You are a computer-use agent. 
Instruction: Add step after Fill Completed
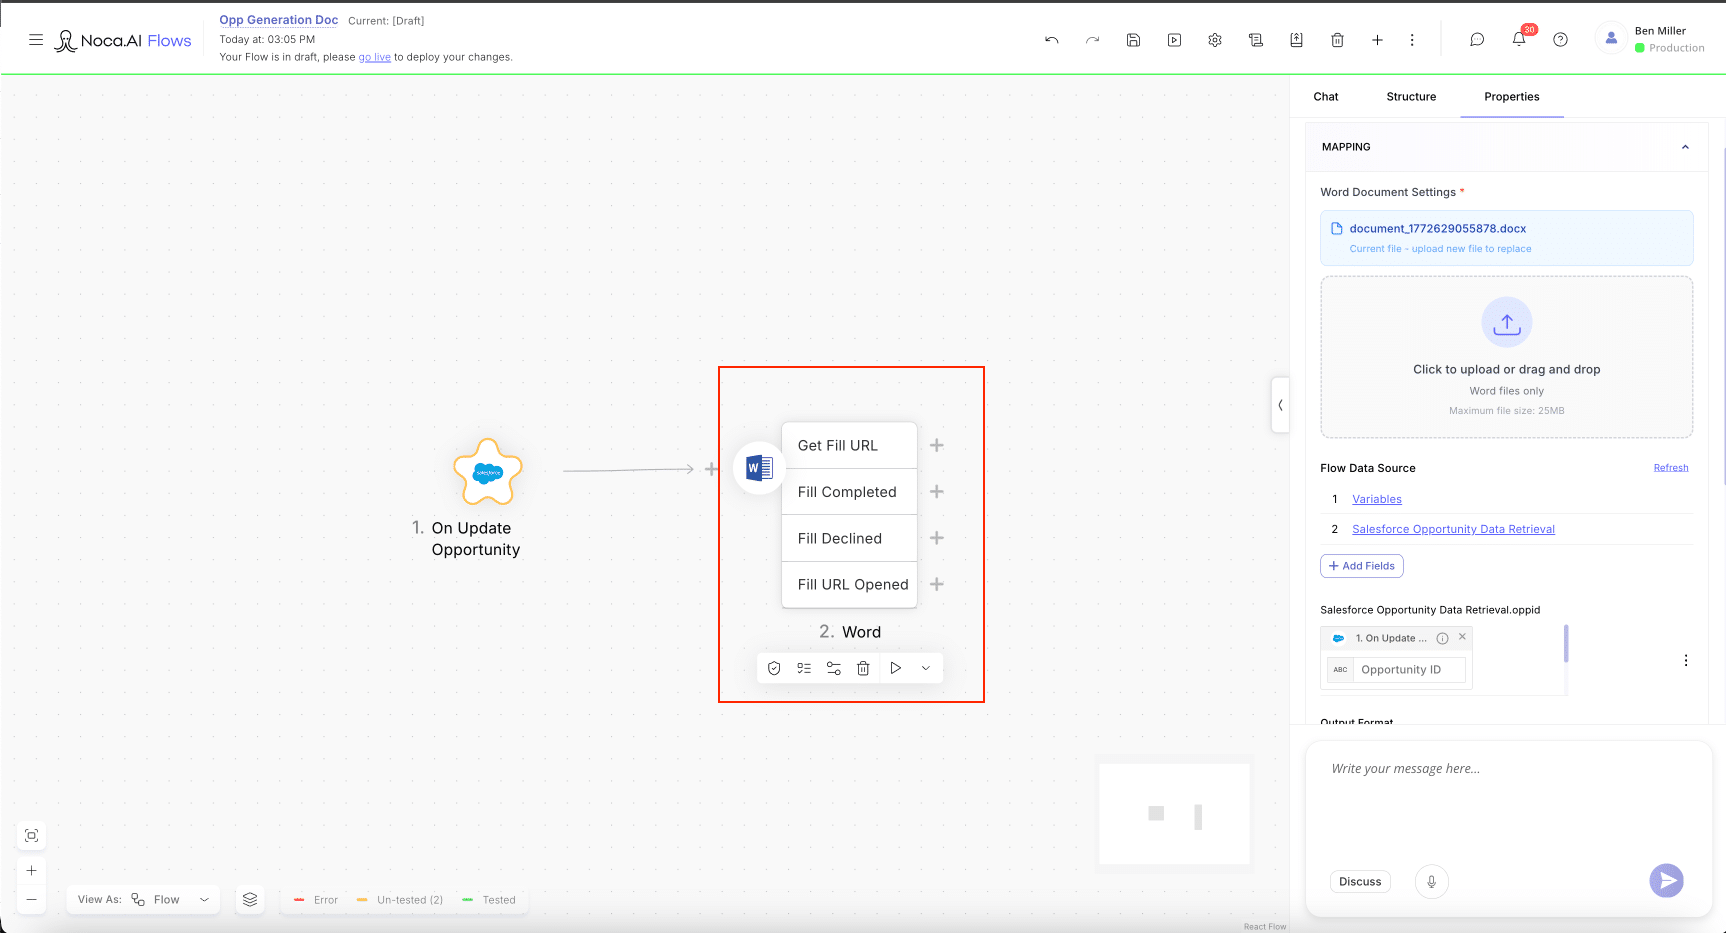[937, 492]
